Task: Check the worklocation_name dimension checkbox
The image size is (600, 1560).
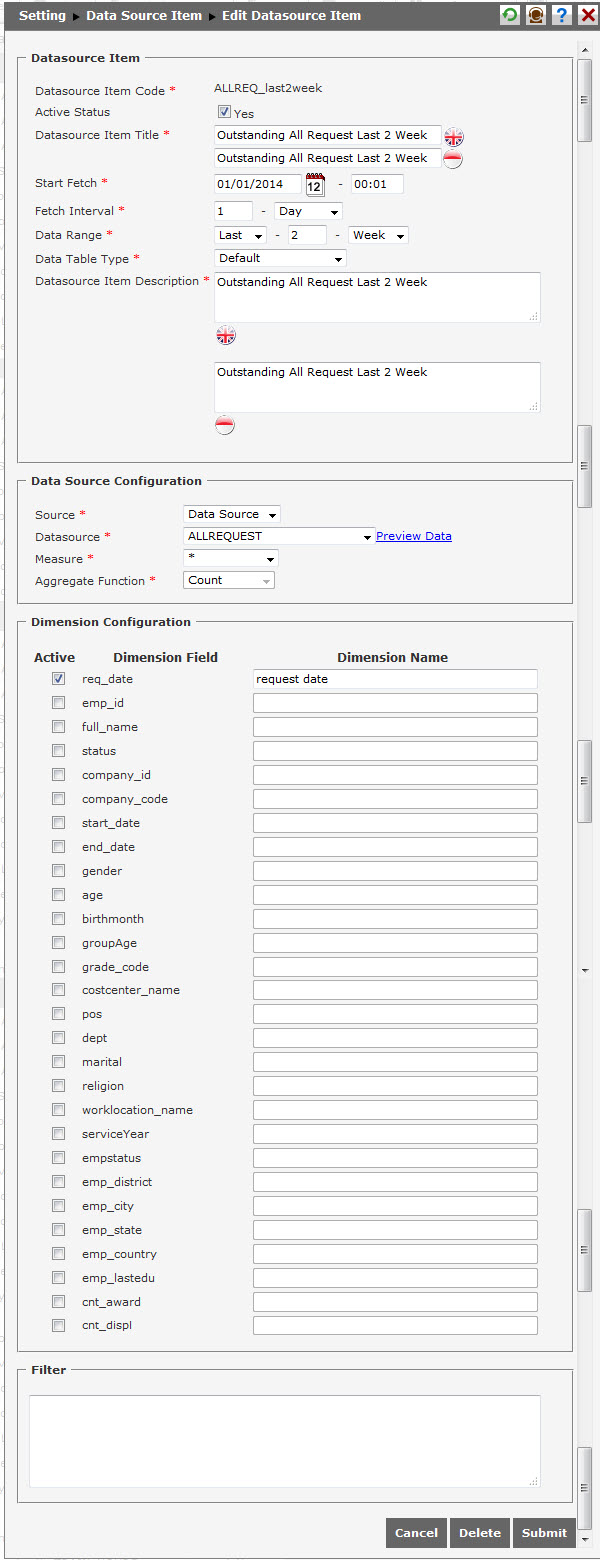Action: [x=58, y=1110]
